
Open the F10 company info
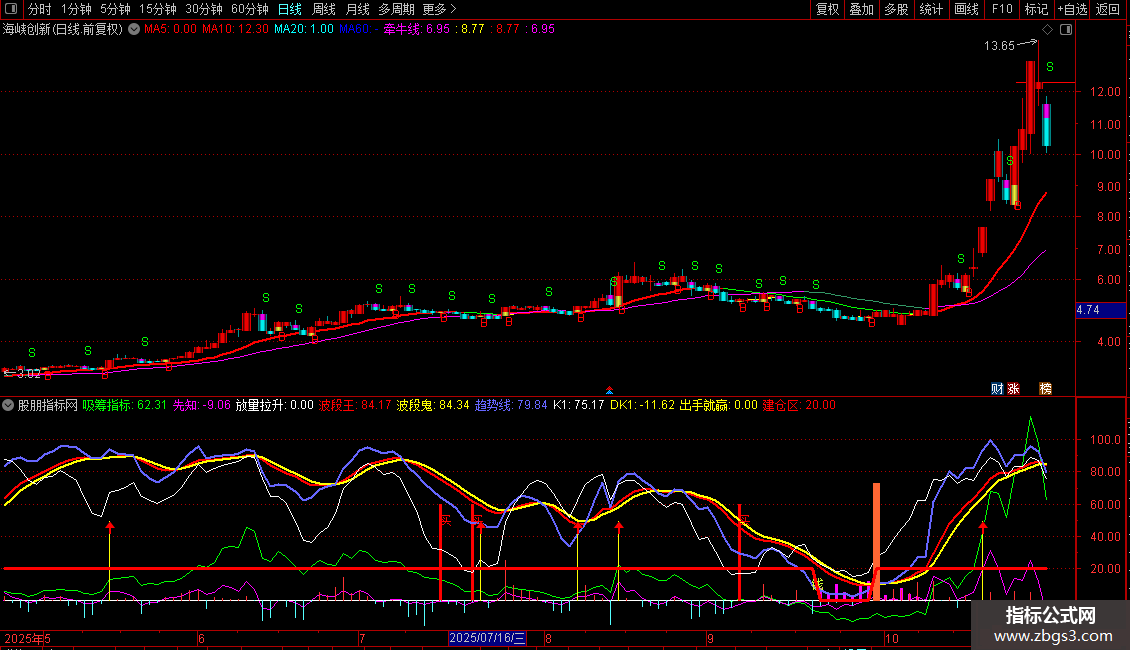pyautogui.click(x=1002, y=9)
